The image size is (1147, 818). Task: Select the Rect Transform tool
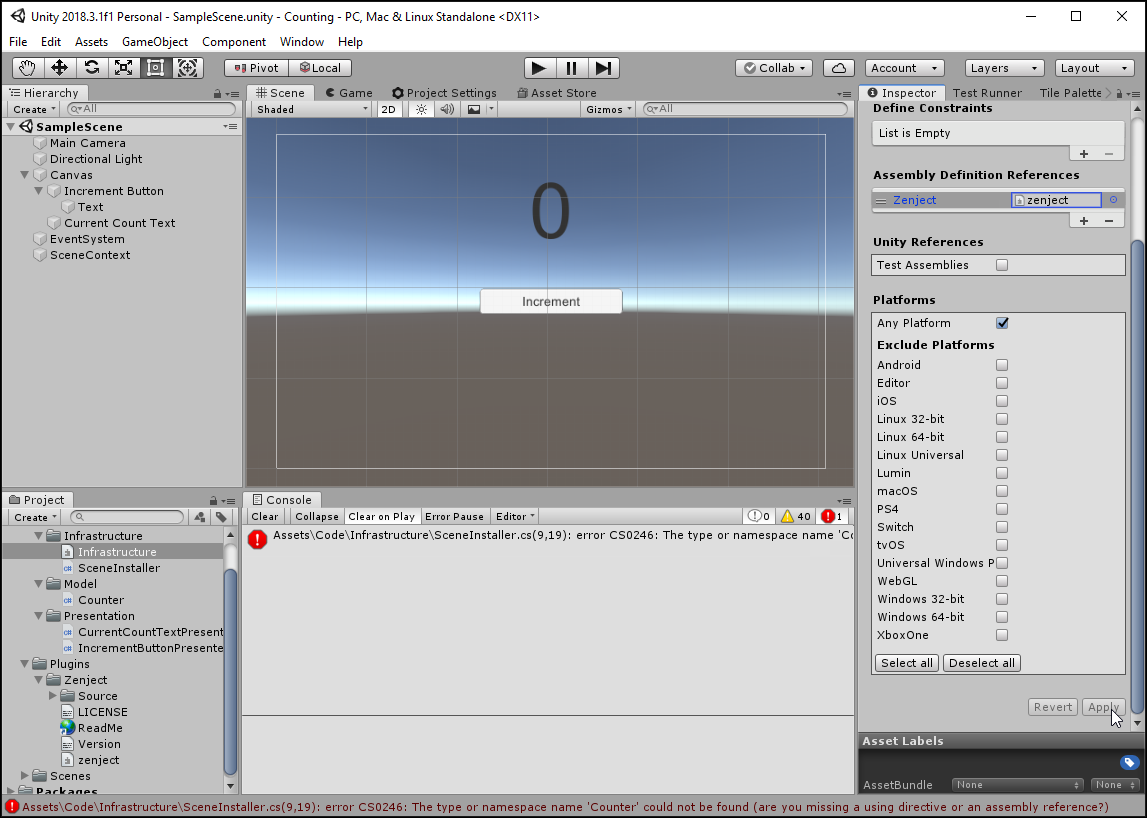pyautogui.click(x=155, y=68)
